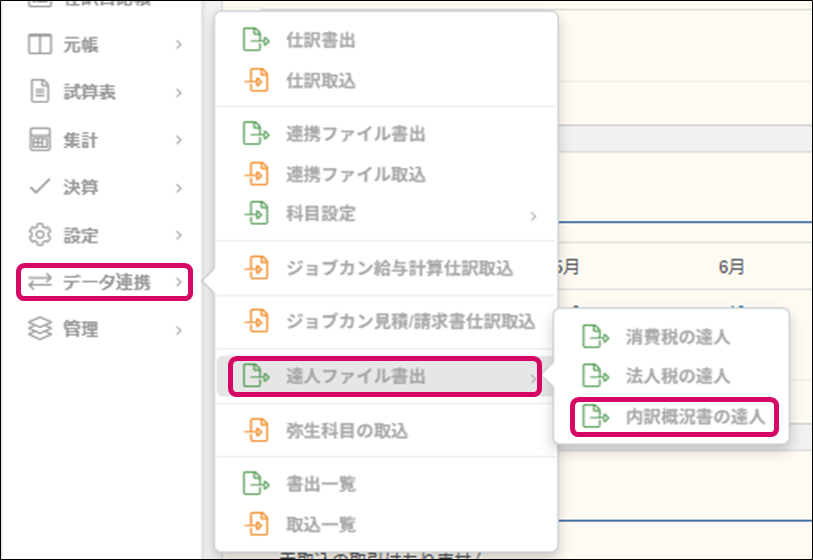Expand the 決算 sidebar chevron
This screenshot has height=560, width=813.
(x=179, y=188)
